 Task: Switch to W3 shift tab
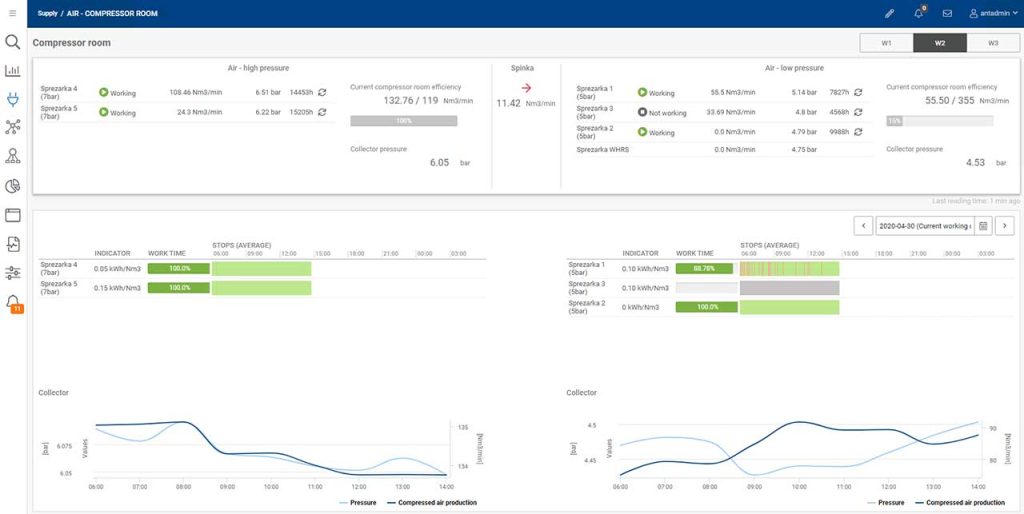point(993,43)
